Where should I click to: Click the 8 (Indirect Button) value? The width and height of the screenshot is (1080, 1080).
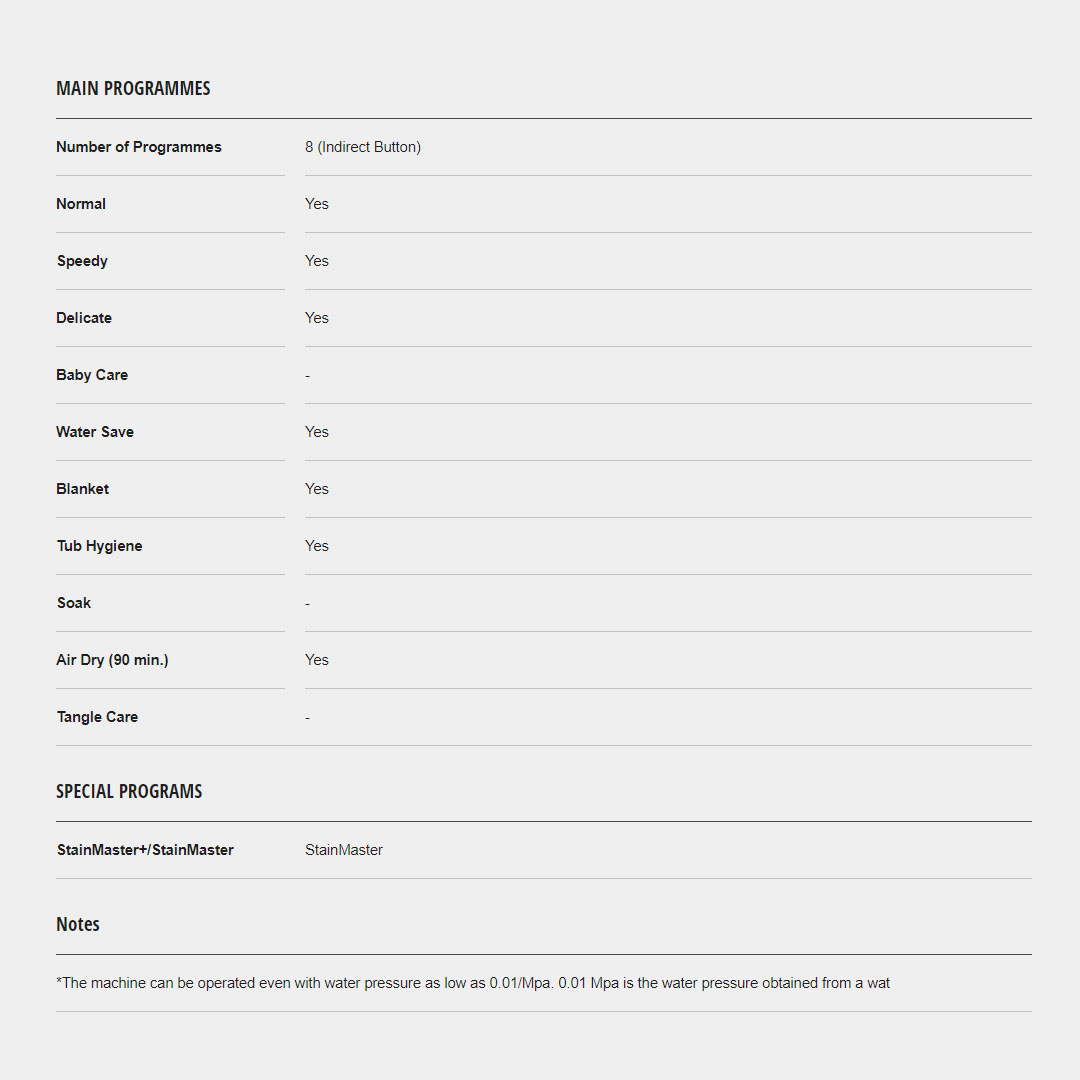click(x=363, y=147)
